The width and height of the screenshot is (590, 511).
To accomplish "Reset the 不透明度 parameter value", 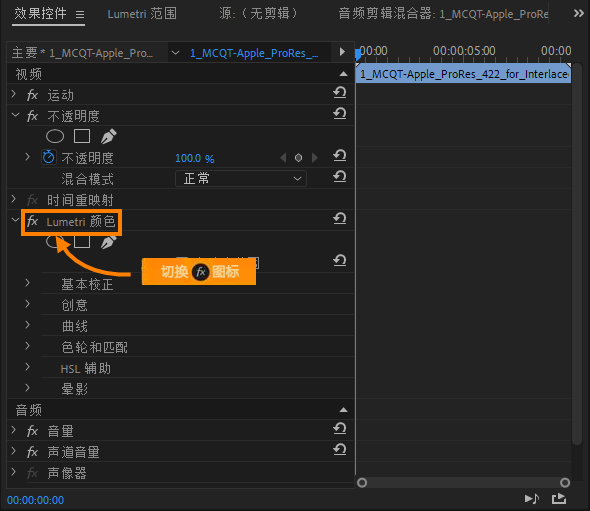I will click(340, 156).
